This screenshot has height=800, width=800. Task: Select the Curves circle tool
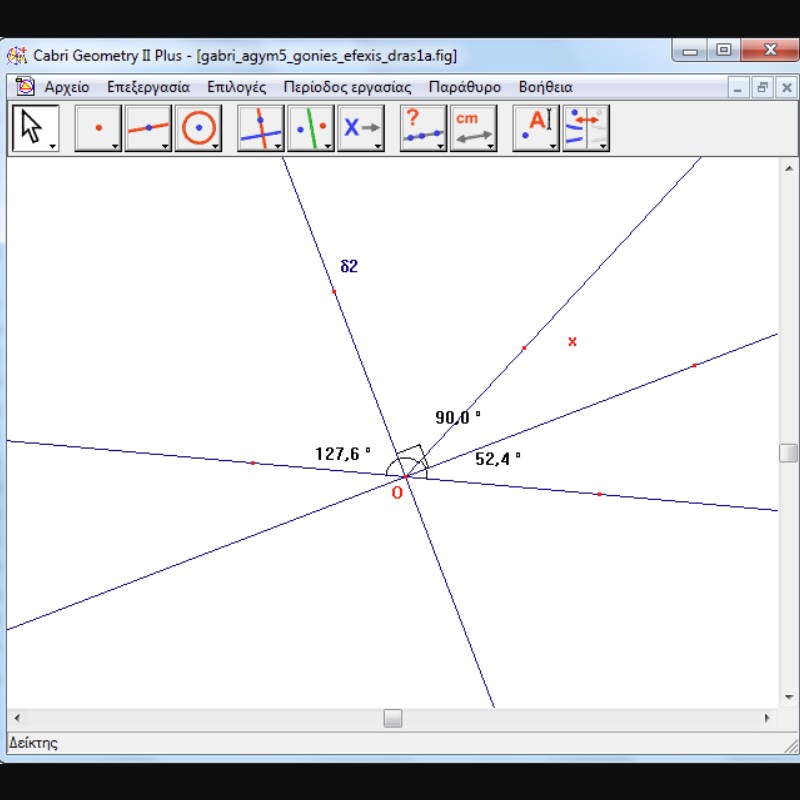198,128
